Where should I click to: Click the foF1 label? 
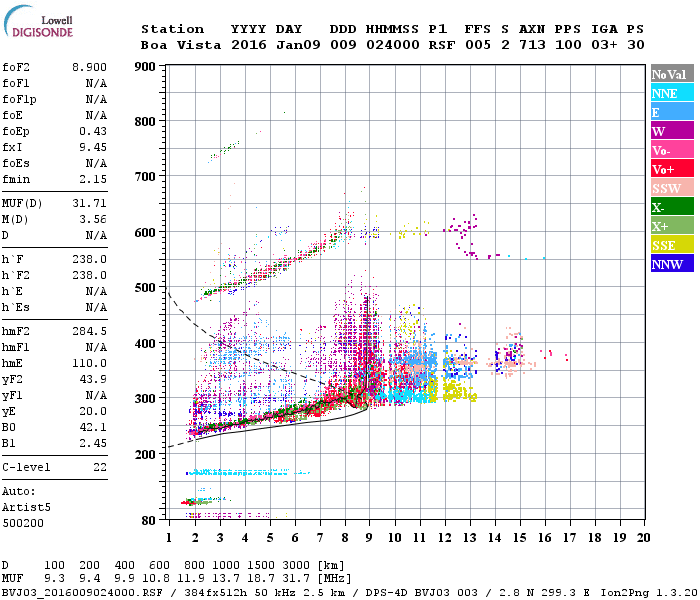[16, 83]
